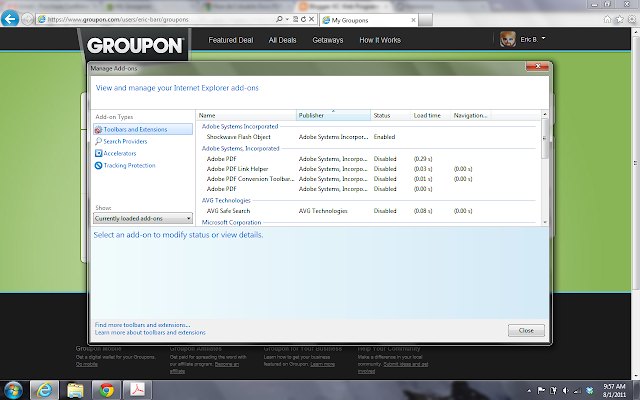This screenshot has height=400, width=640.
Task: Click Find more toolbars and extensions link
Action: pyautogui.click(x=142, y=325)
